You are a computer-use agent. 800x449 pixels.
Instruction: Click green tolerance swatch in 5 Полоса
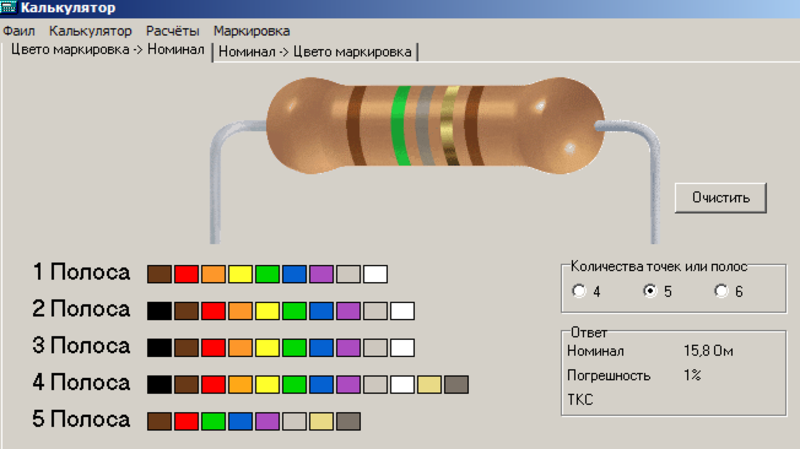click(213, 421)
